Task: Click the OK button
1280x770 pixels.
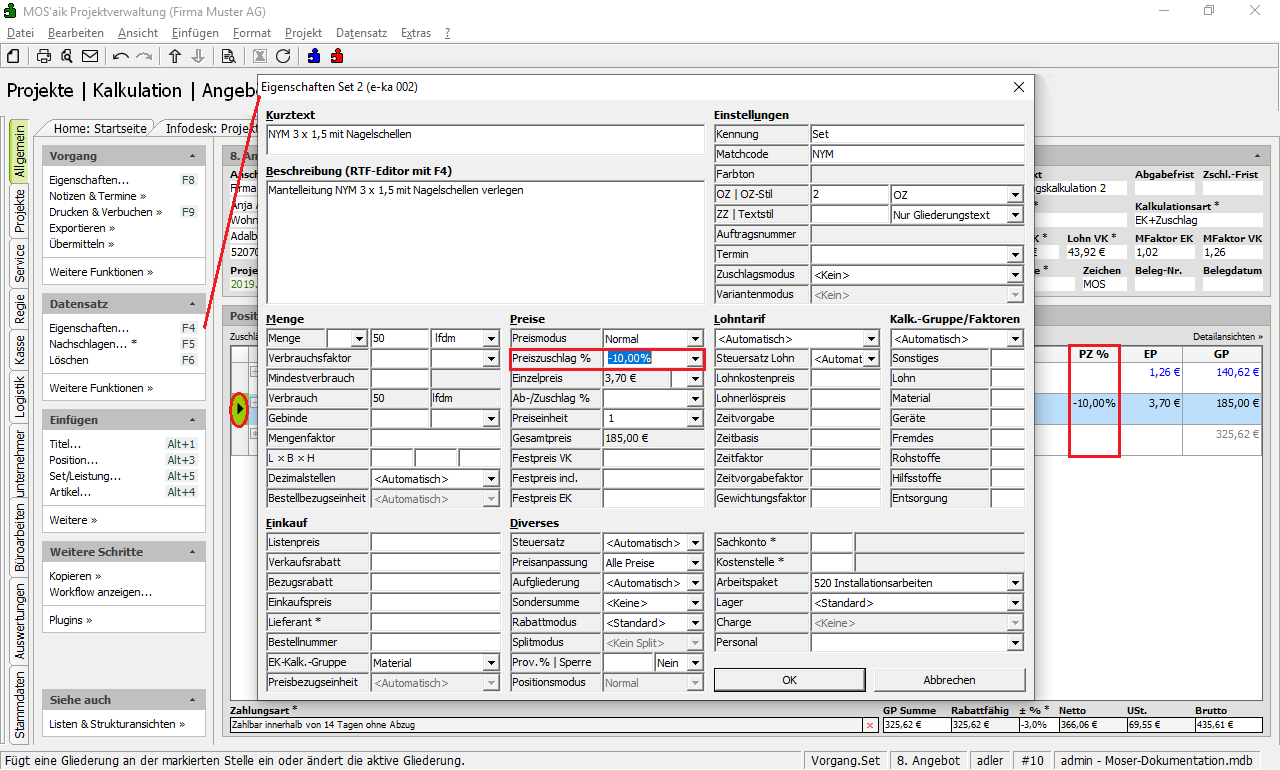Action: pos(789,680)
